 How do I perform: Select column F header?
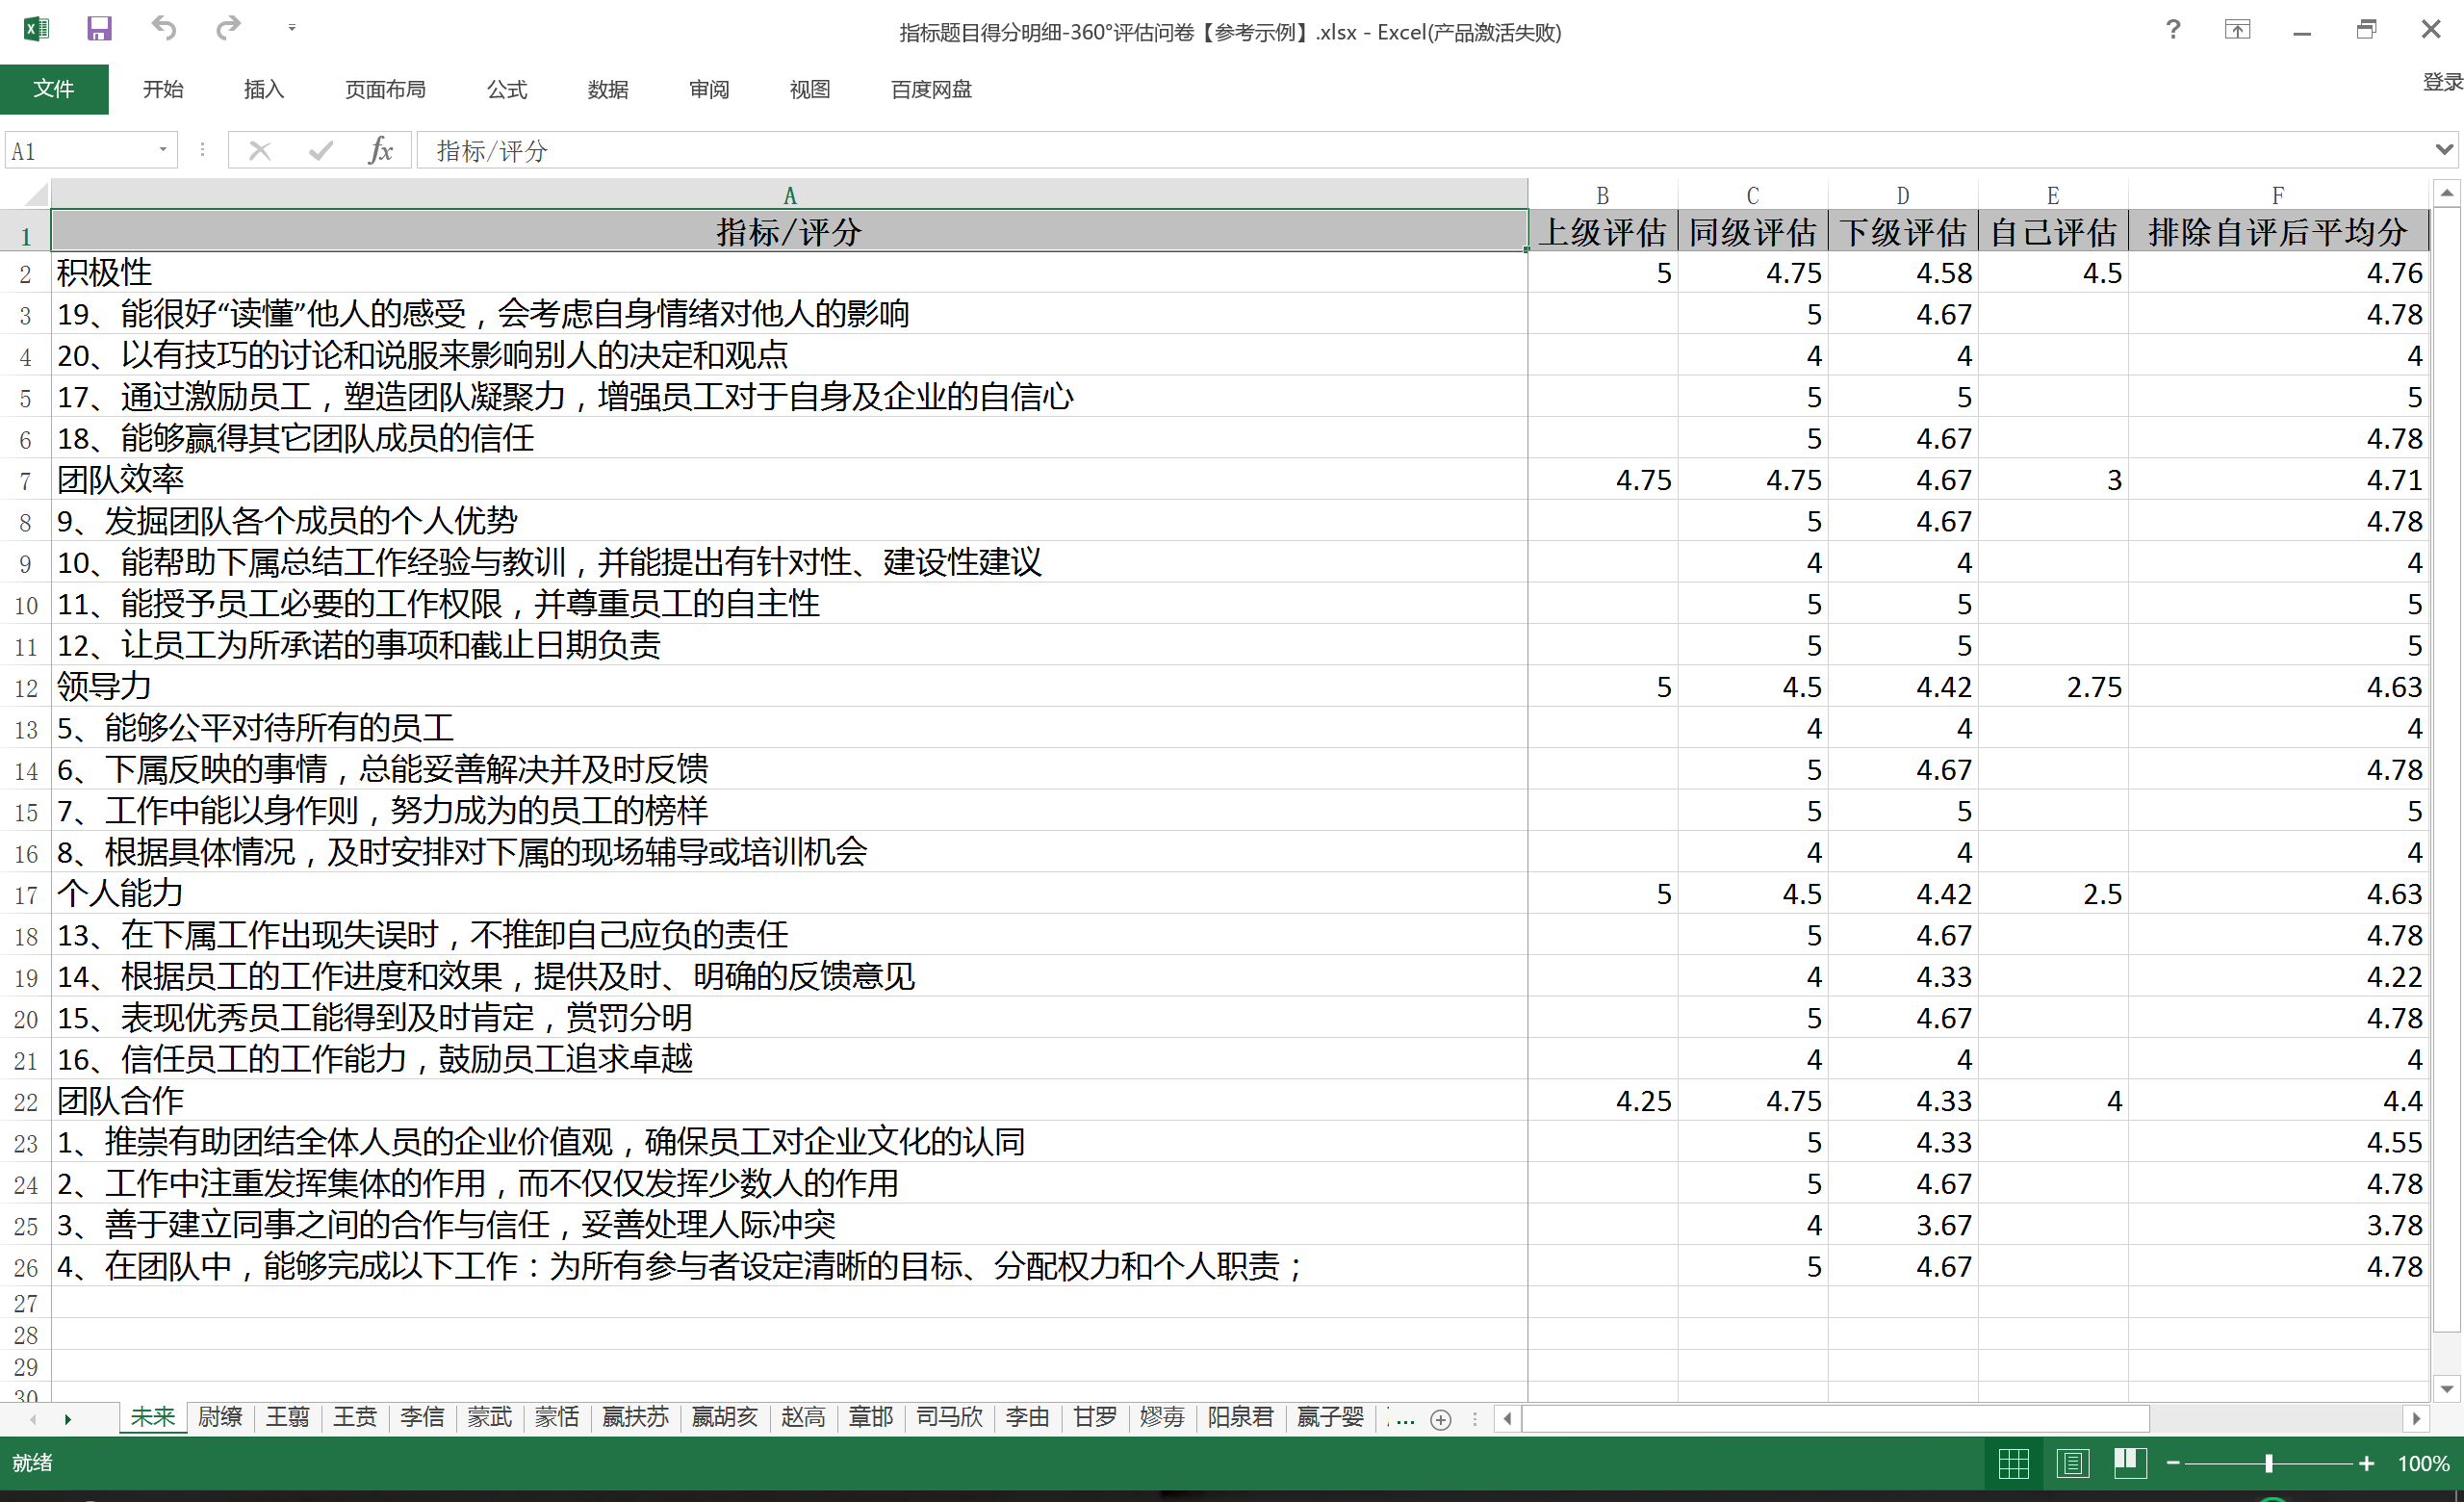pos(2277,194)
